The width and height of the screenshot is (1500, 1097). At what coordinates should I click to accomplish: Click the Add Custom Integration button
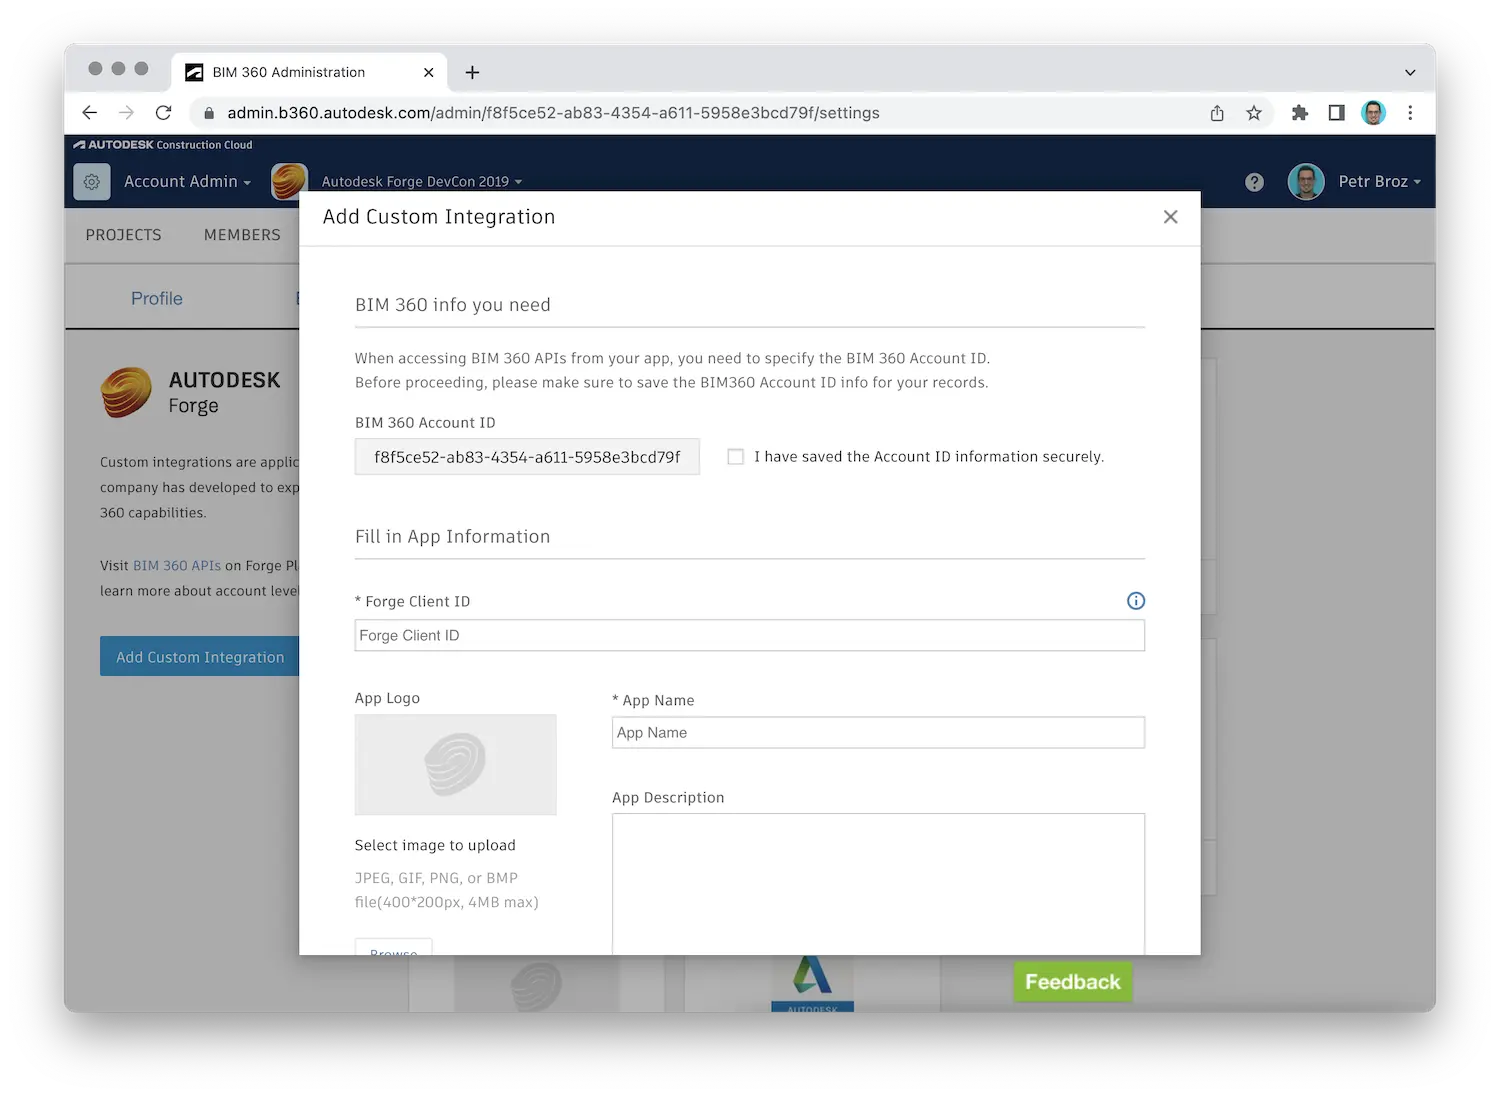point(200,657)
